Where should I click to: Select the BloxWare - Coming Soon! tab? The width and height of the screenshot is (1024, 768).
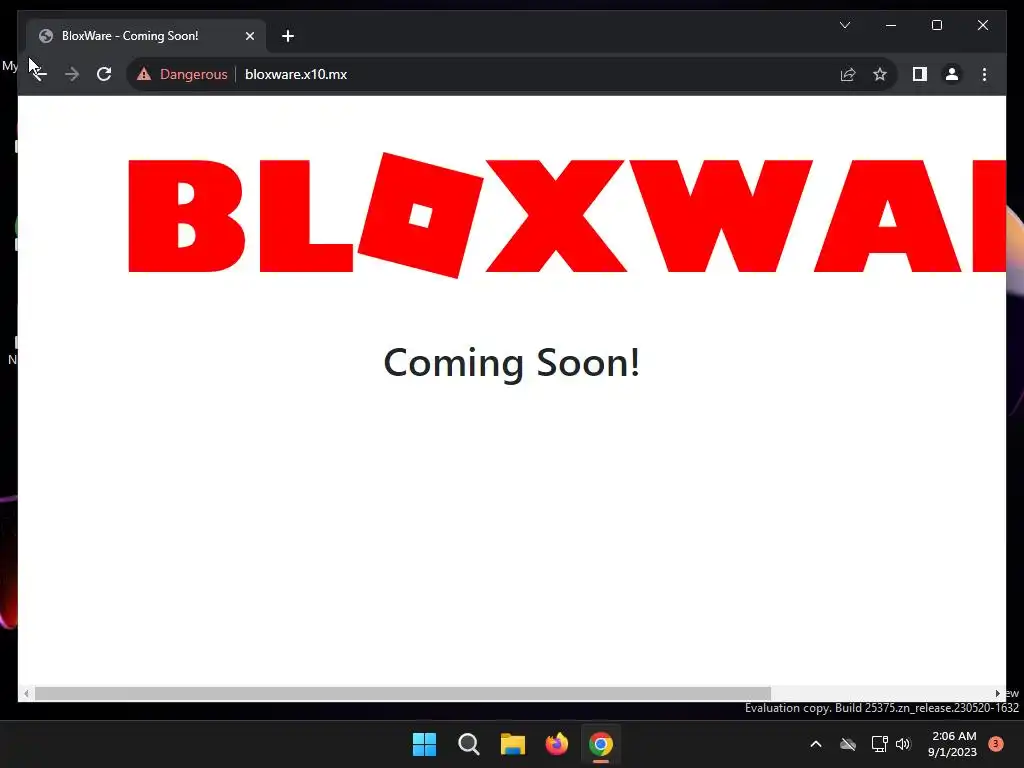pyautogui.click(x=146, y=36)
